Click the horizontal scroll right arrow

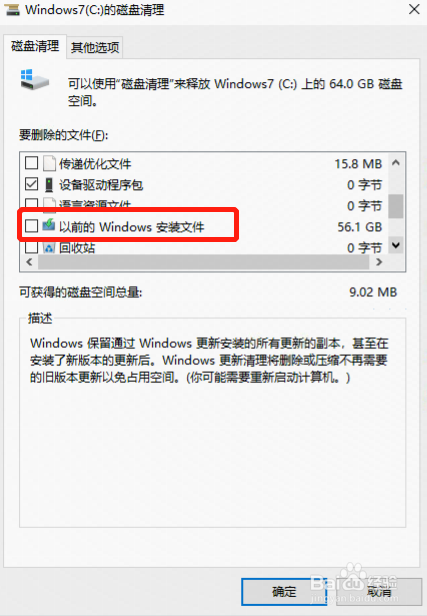(x=379, y=262)
